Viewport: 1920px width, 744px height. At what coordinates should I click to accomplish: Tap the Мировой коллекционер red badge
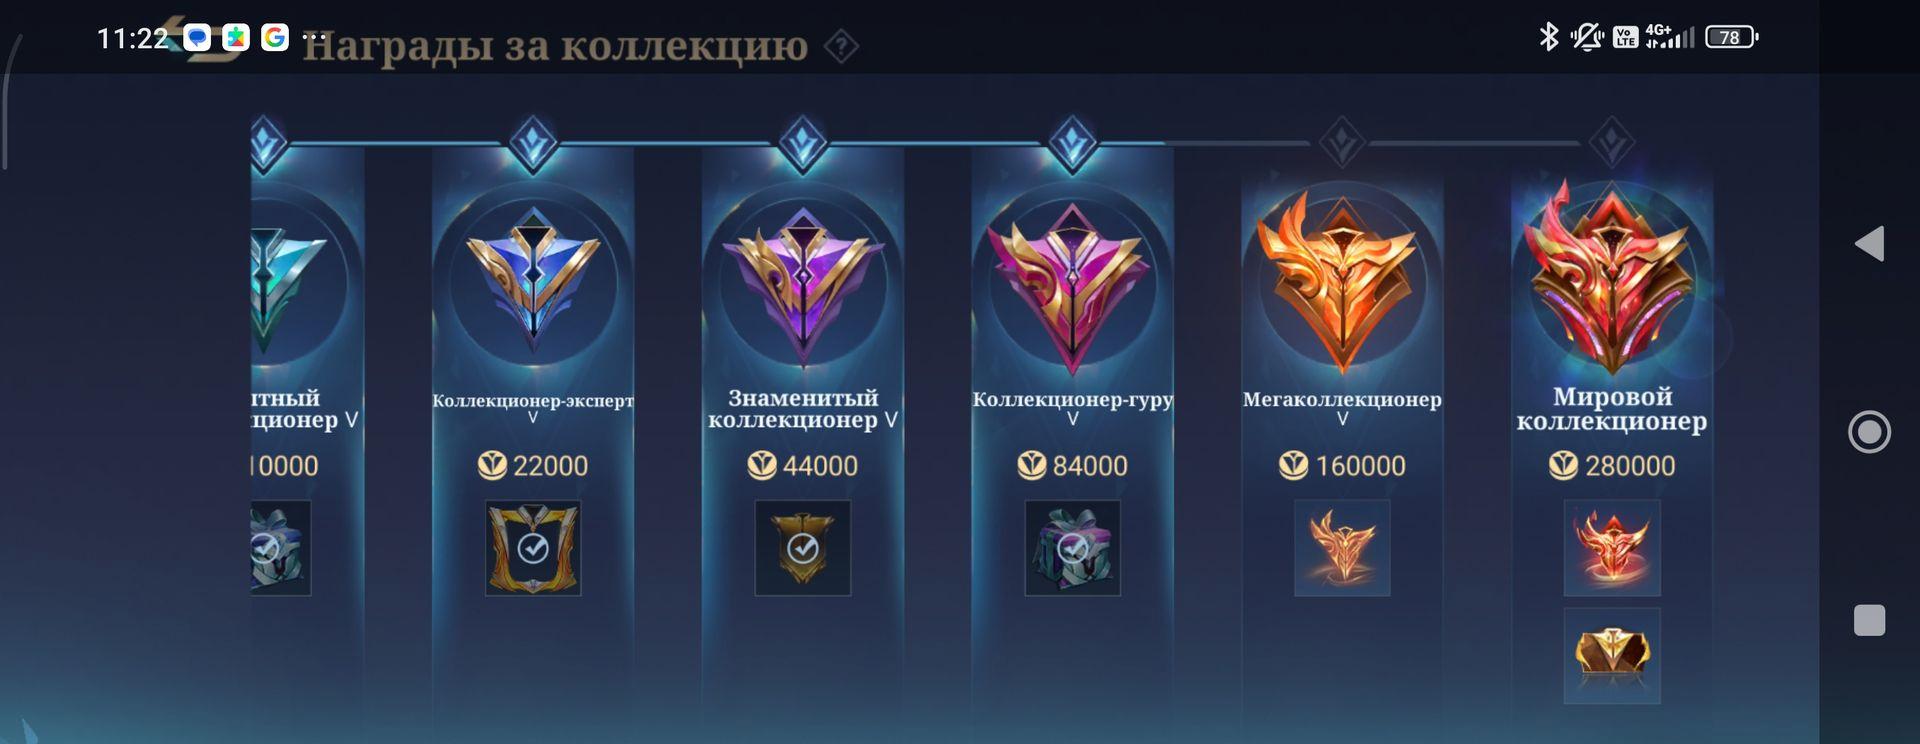[1611, 277]
